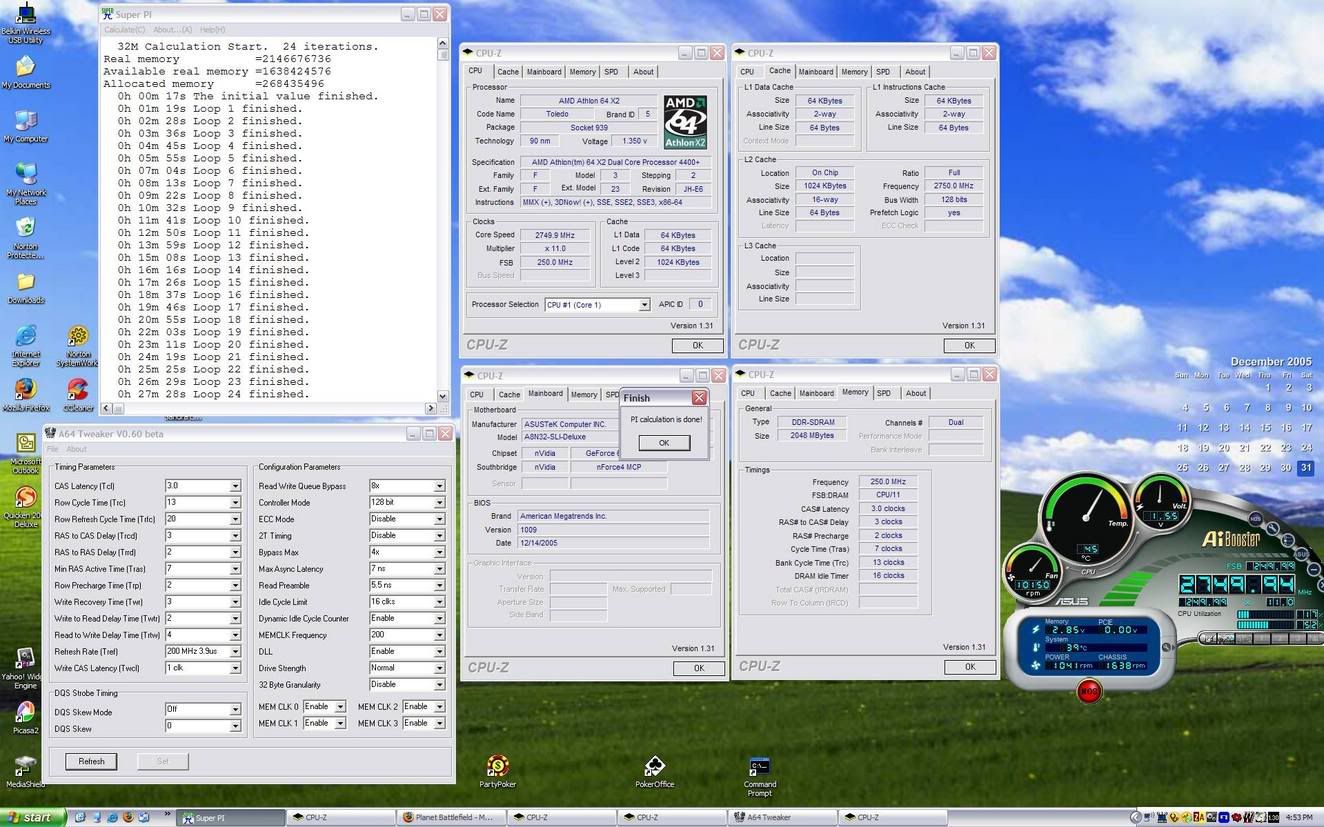Open Super PI Calculate(C) menu
The width and height of the screenshot is (1324, 827).
pyautogui.click(x=126, y=30)
